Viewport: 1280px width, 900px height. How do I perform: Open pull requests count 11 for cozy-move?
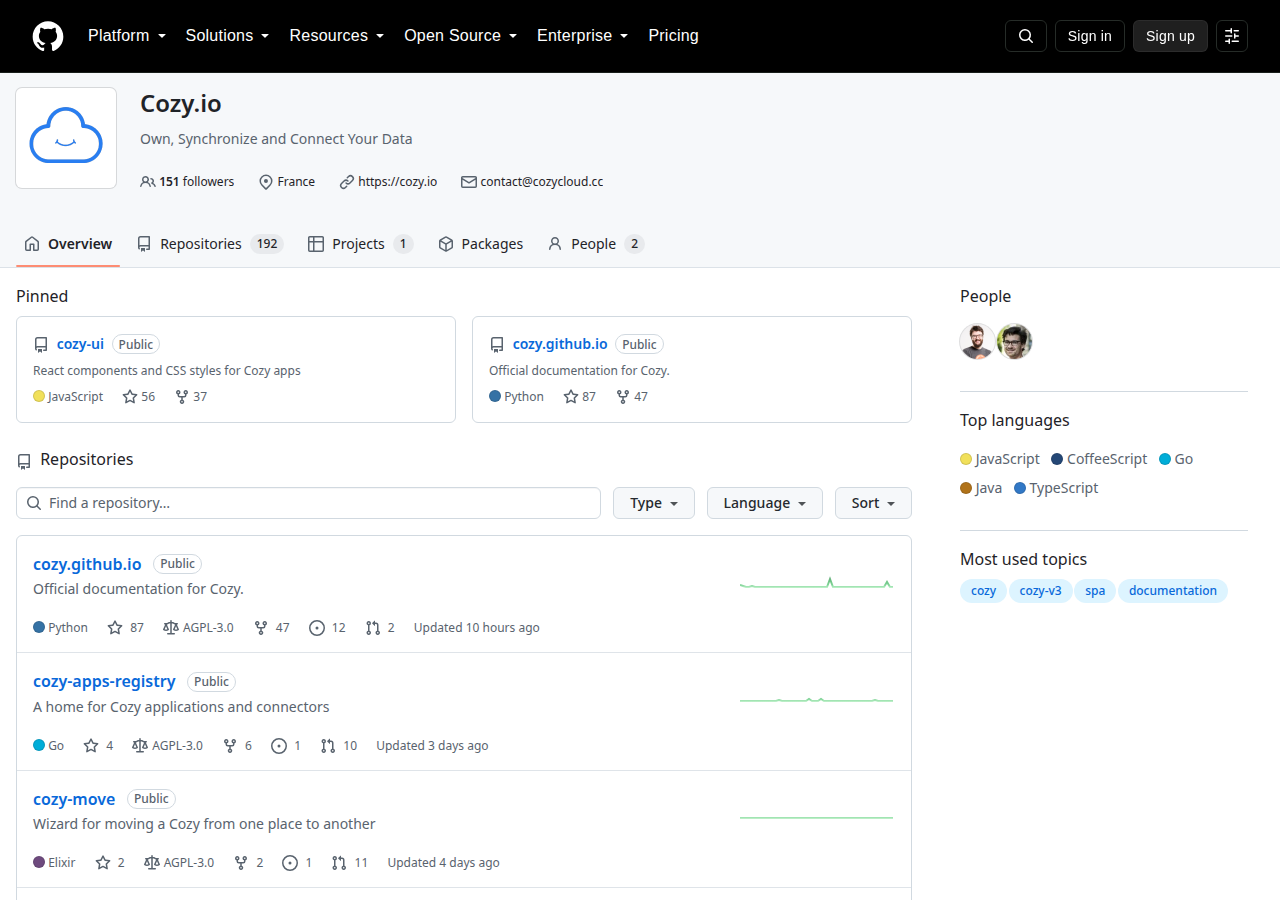click(x=350, y=863)
